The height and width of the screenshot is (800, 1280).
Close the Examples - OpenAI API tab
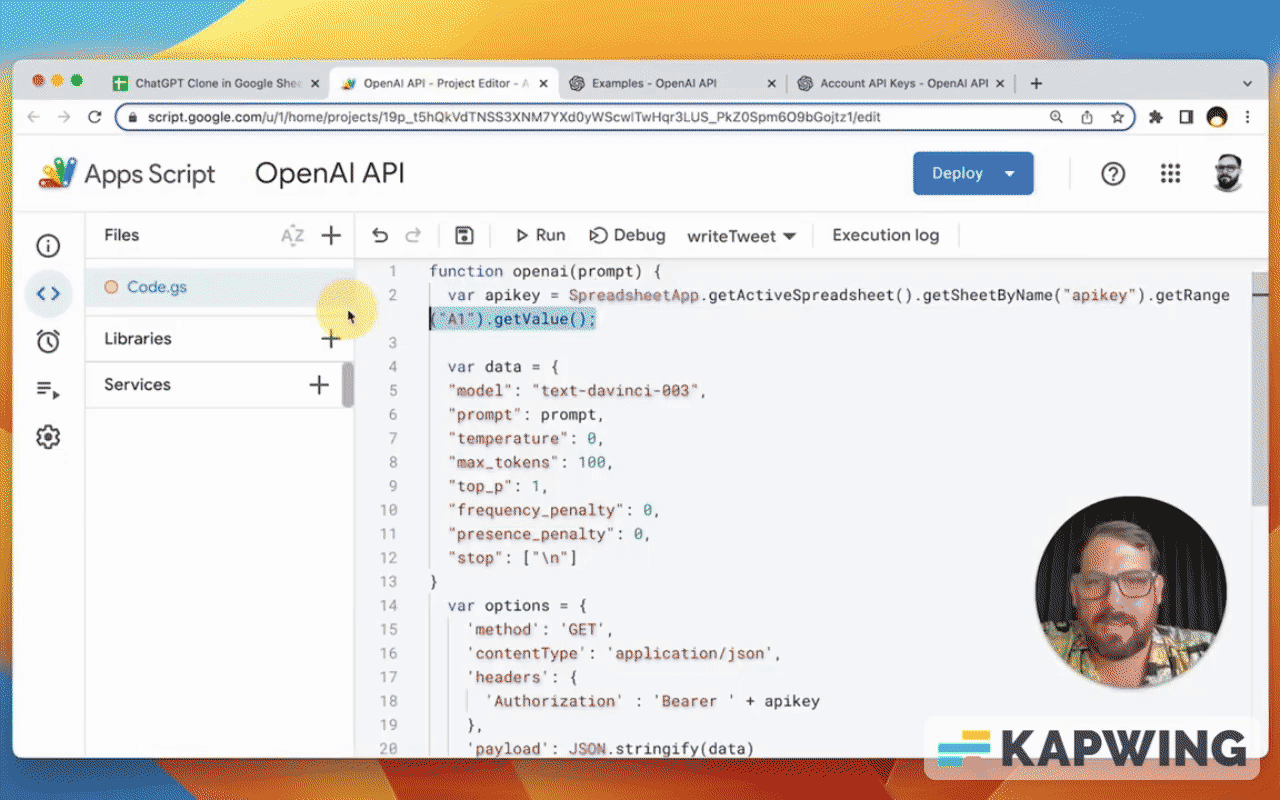(770, 84)
